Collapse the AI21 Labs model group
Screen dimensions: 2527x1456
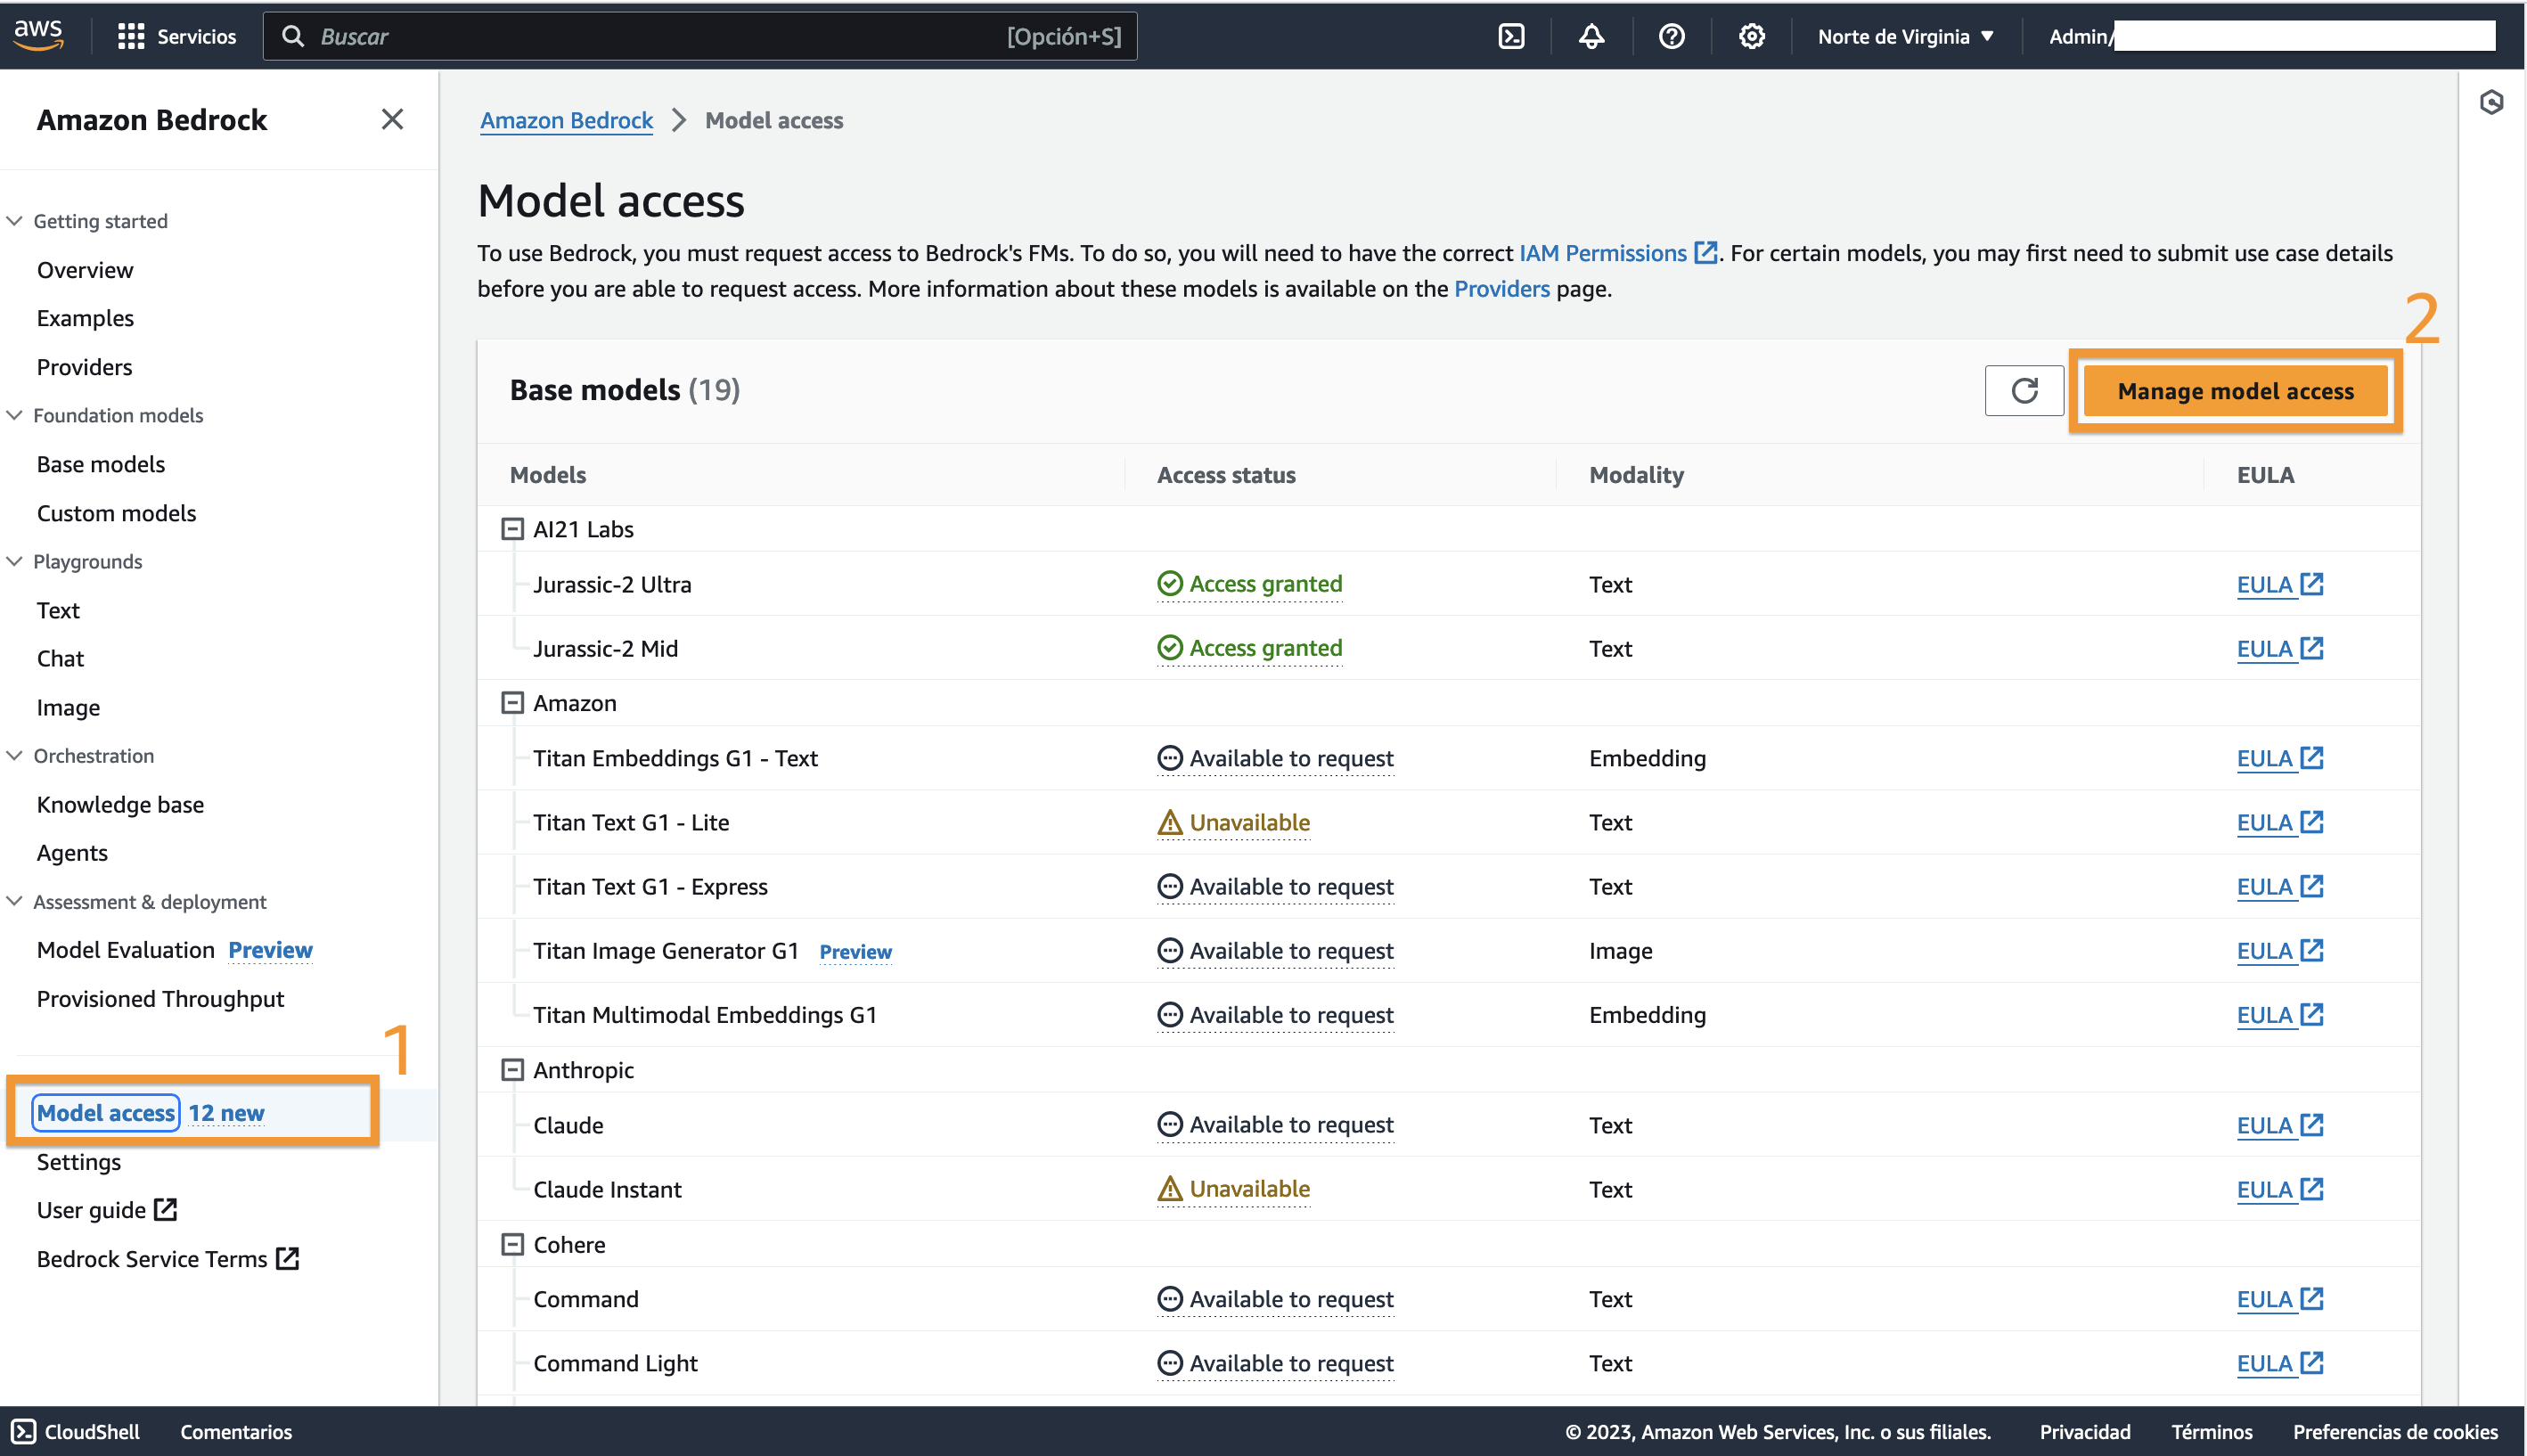pos(512,529)
